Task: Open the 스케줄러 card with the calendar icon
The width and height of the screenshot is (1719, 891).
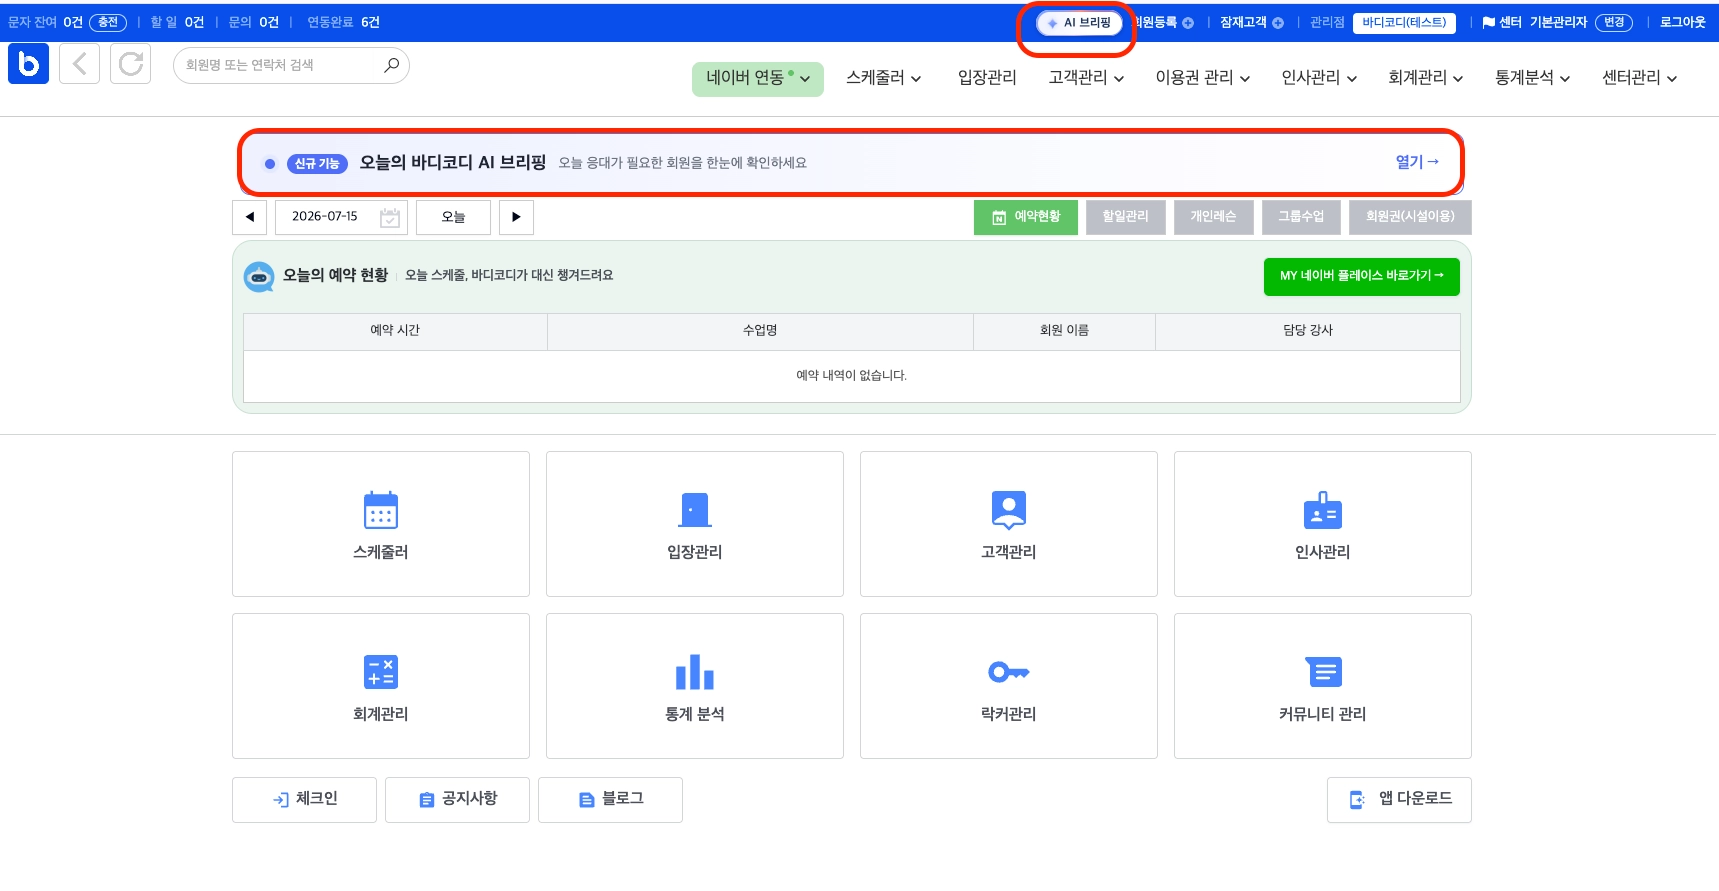Action: pos(381,524)
